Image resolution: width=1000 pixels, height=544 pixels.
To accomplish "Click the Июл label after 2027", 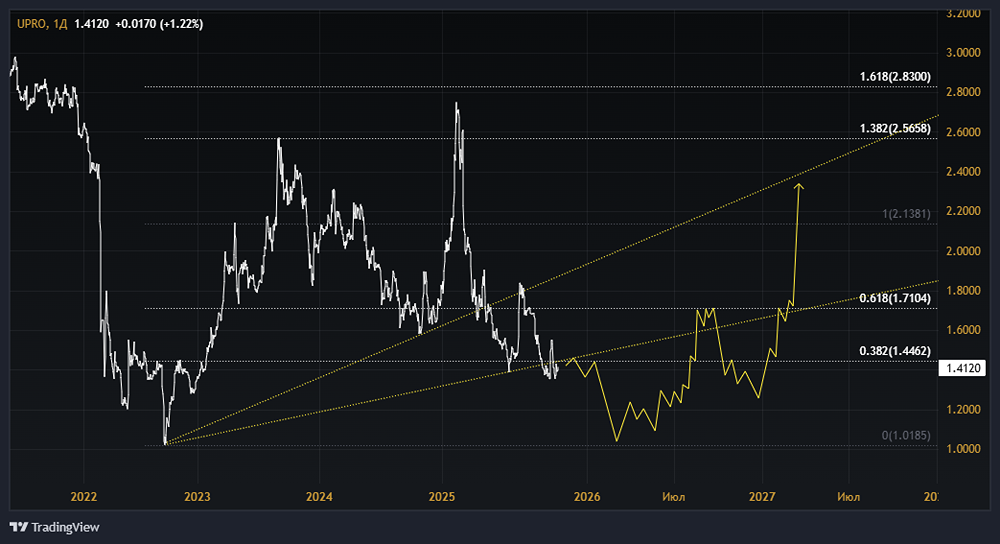I will pos(848,497).
